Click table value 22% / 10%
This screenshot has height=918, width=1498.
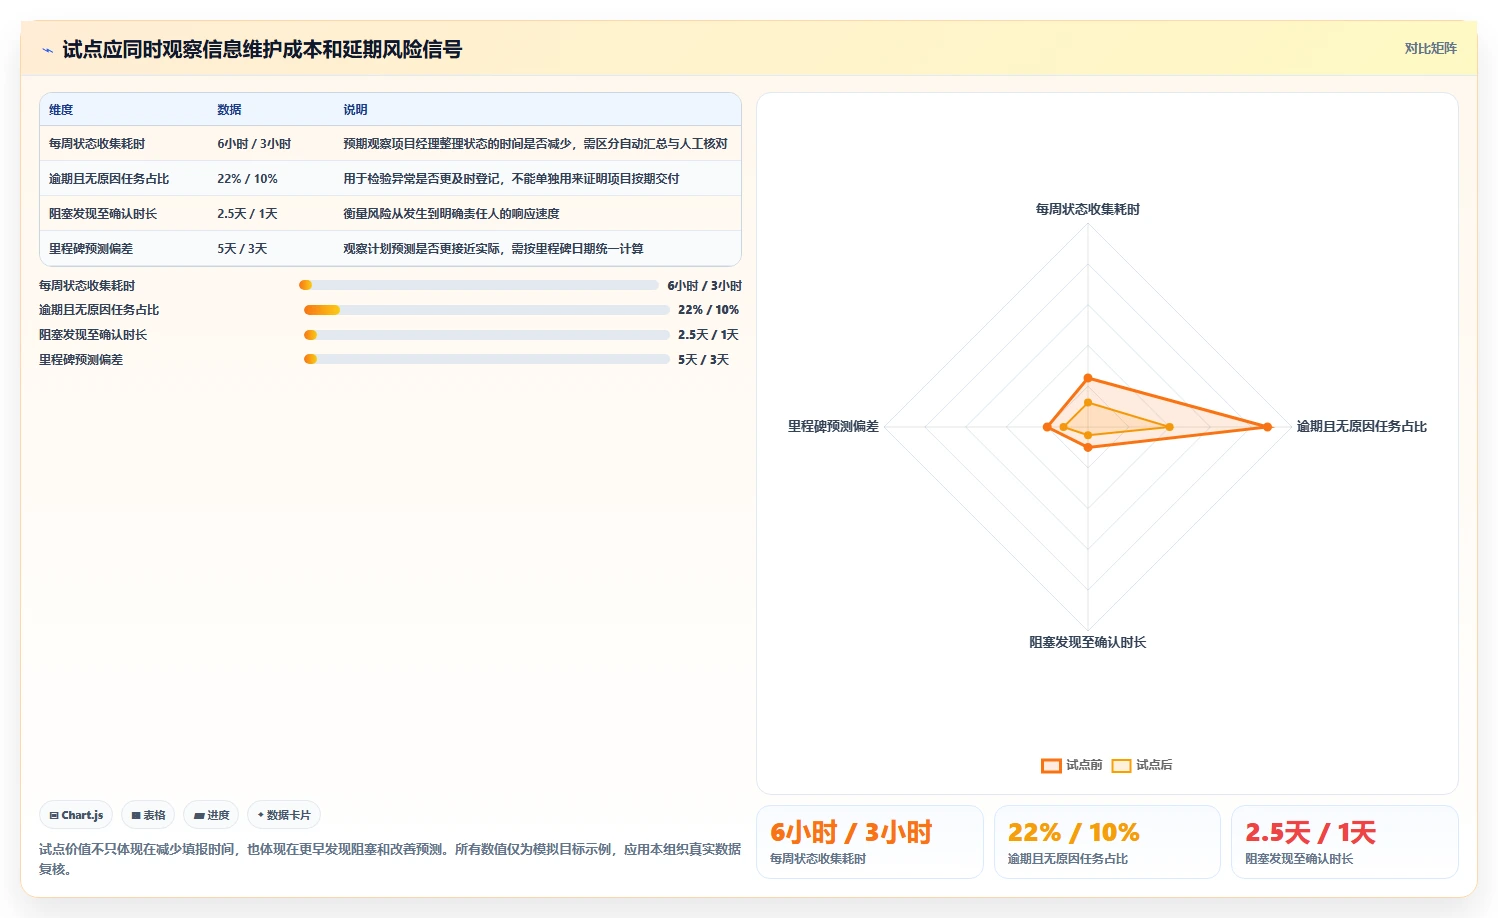247,179
